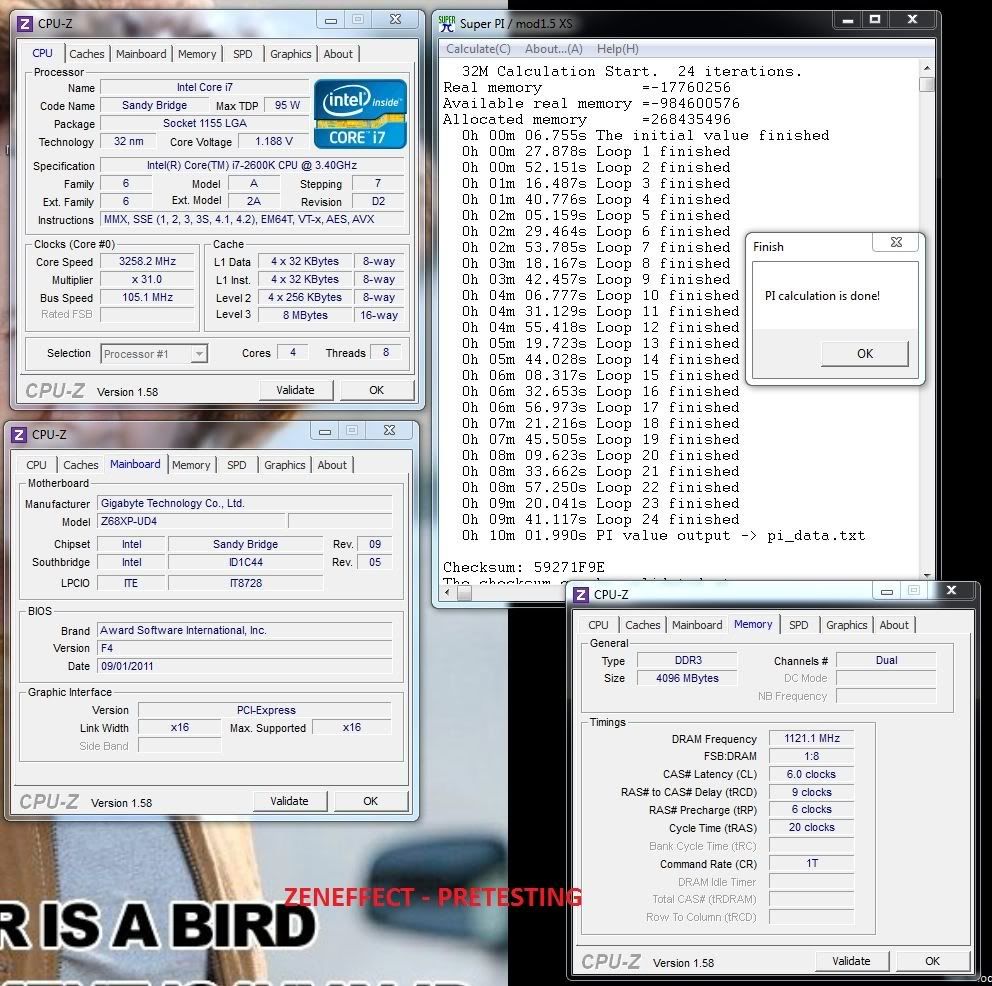Close the Finish dialog with its X button

[x=896, y=242]
